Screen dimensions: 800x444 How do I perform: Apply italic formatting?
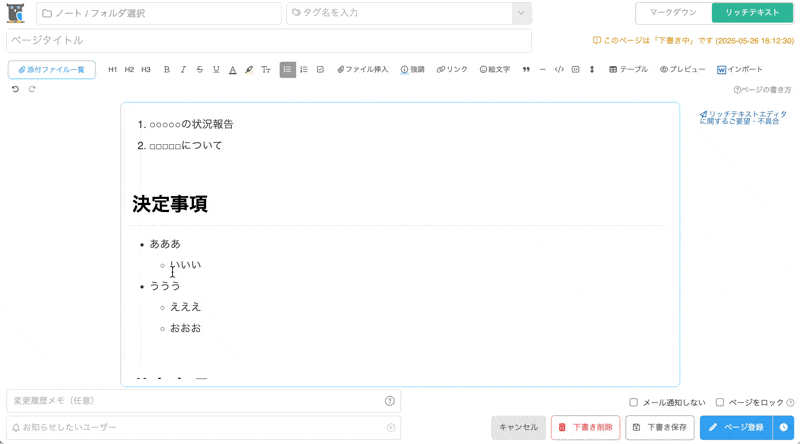(183, 70)
